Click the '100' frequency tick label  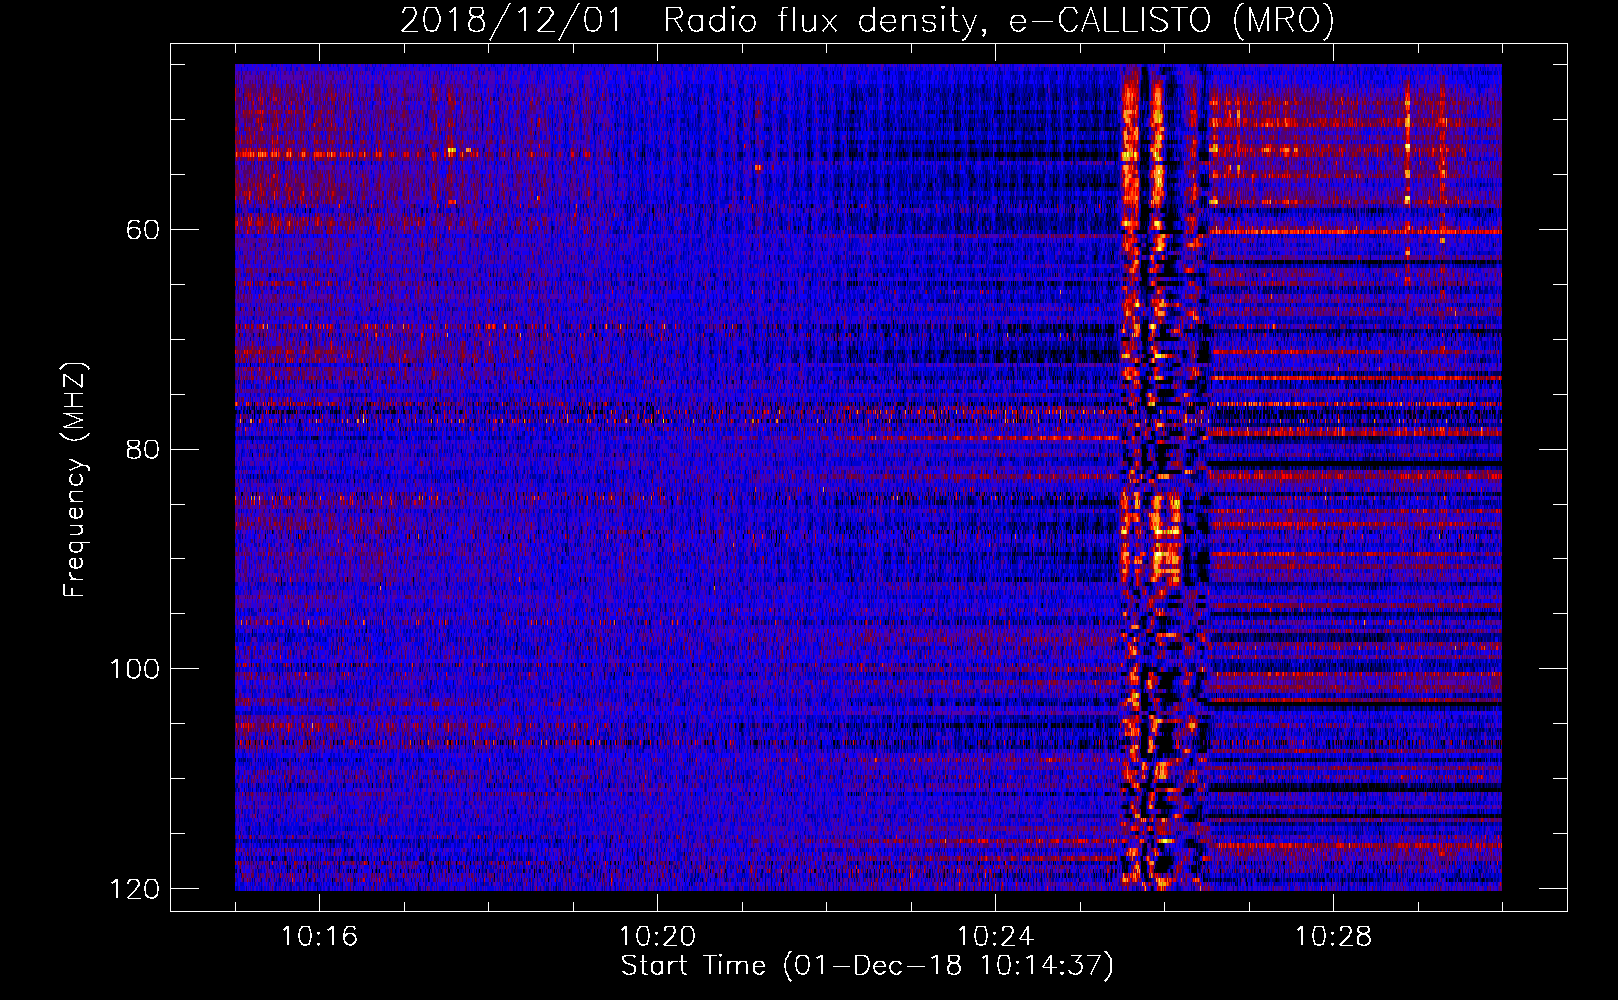[x=135, y=669]
